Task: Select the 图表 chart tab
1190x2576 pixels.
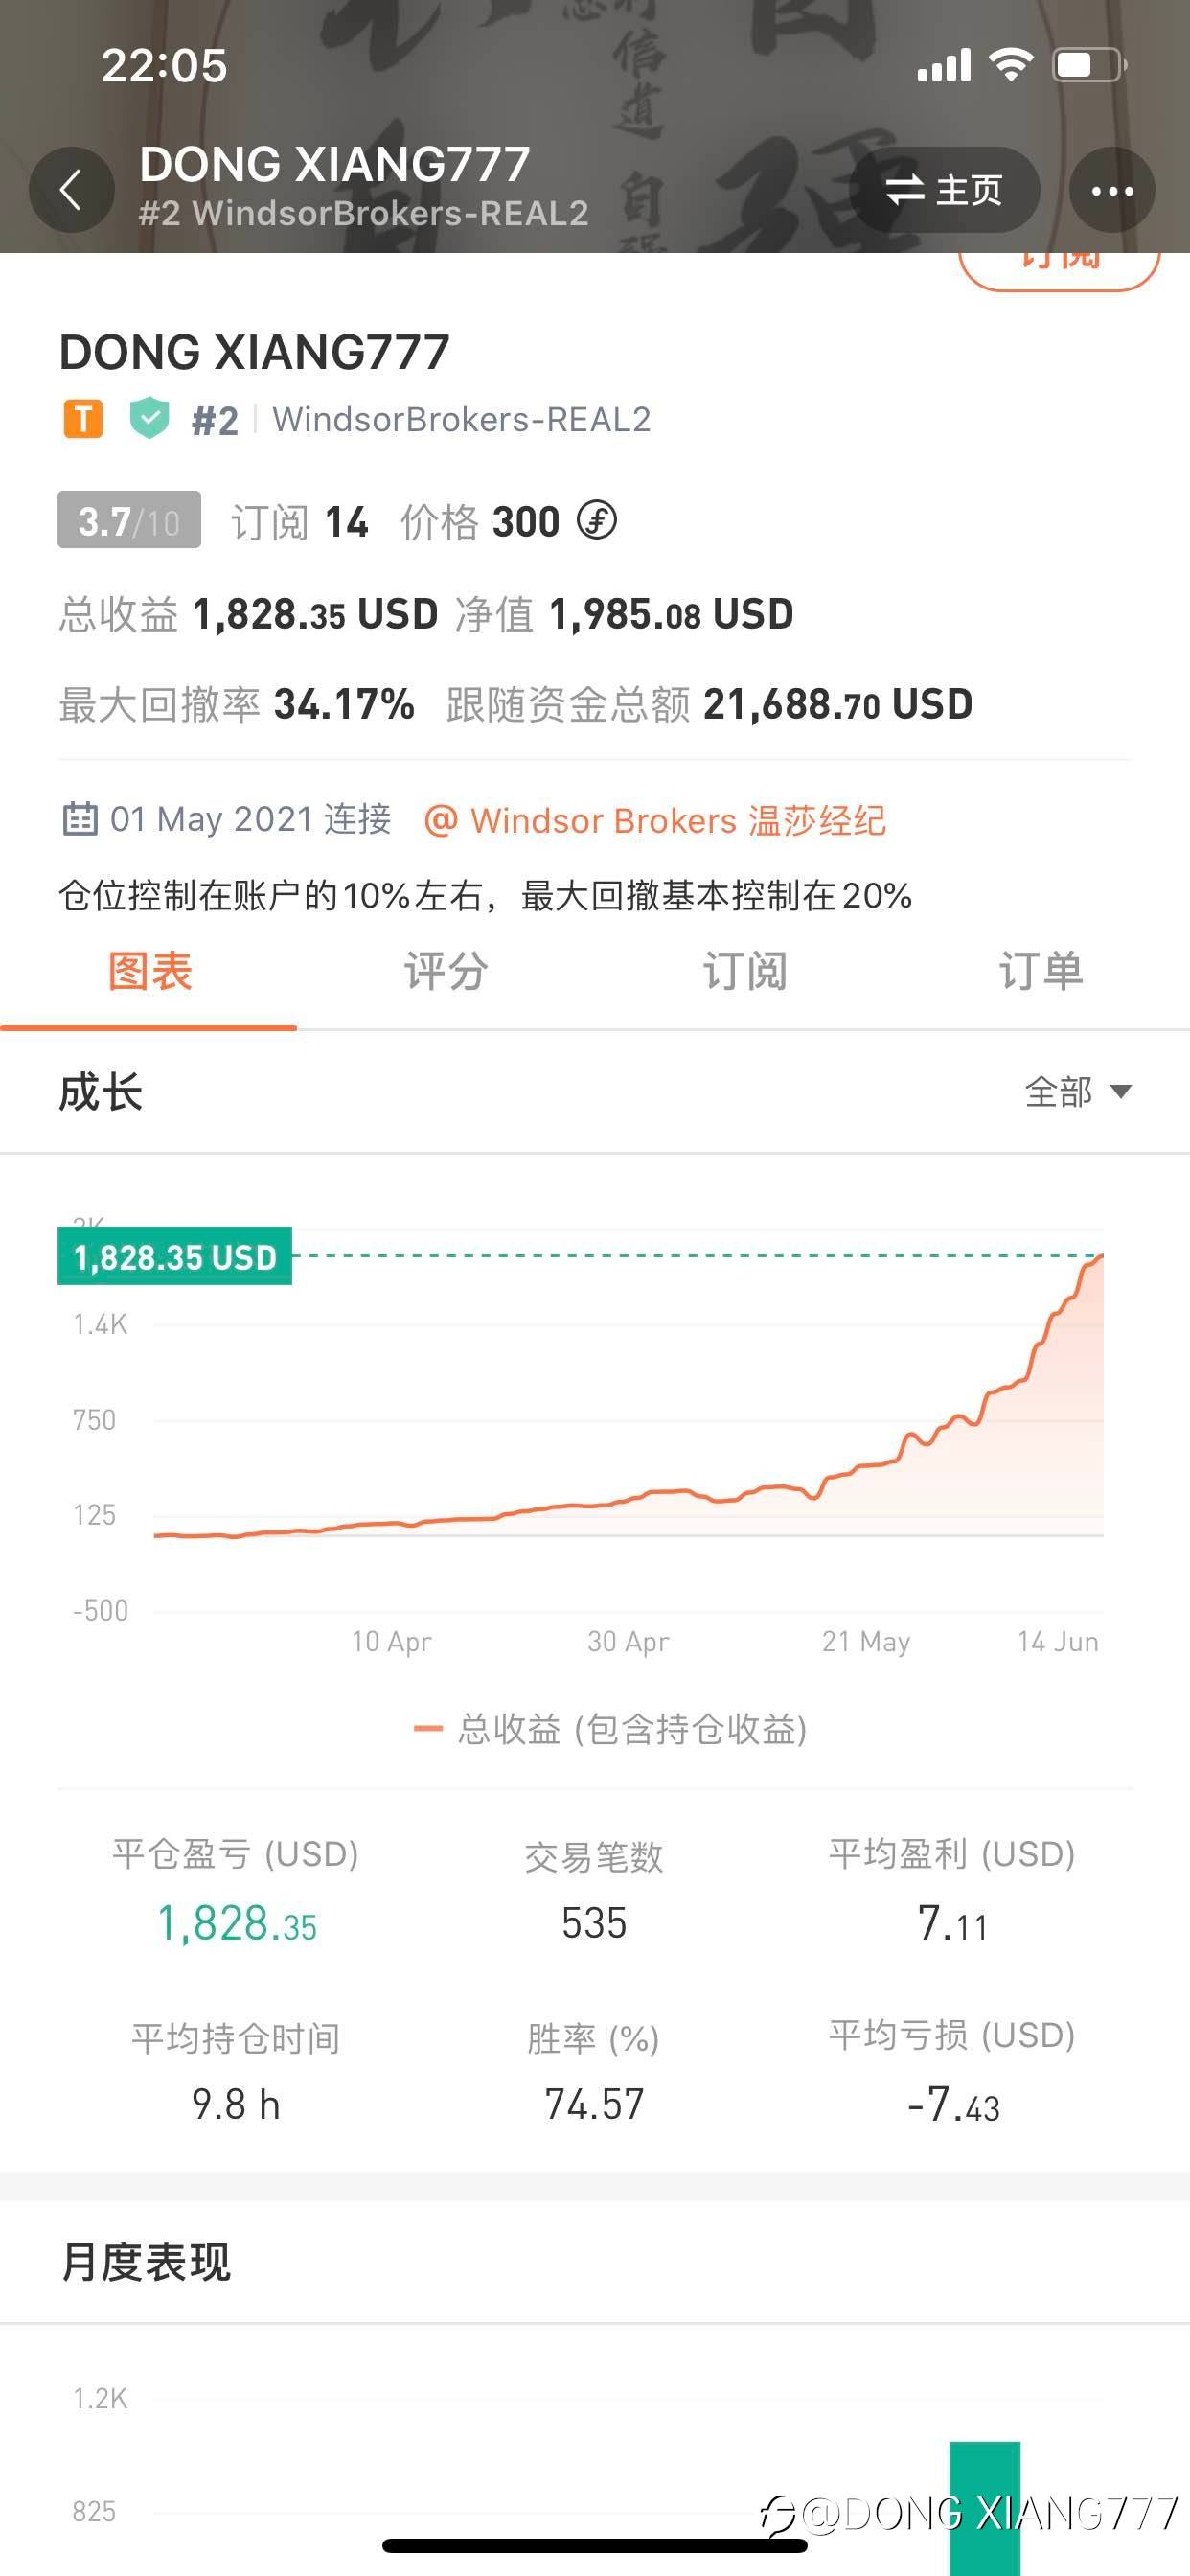Action: (149, 972)
